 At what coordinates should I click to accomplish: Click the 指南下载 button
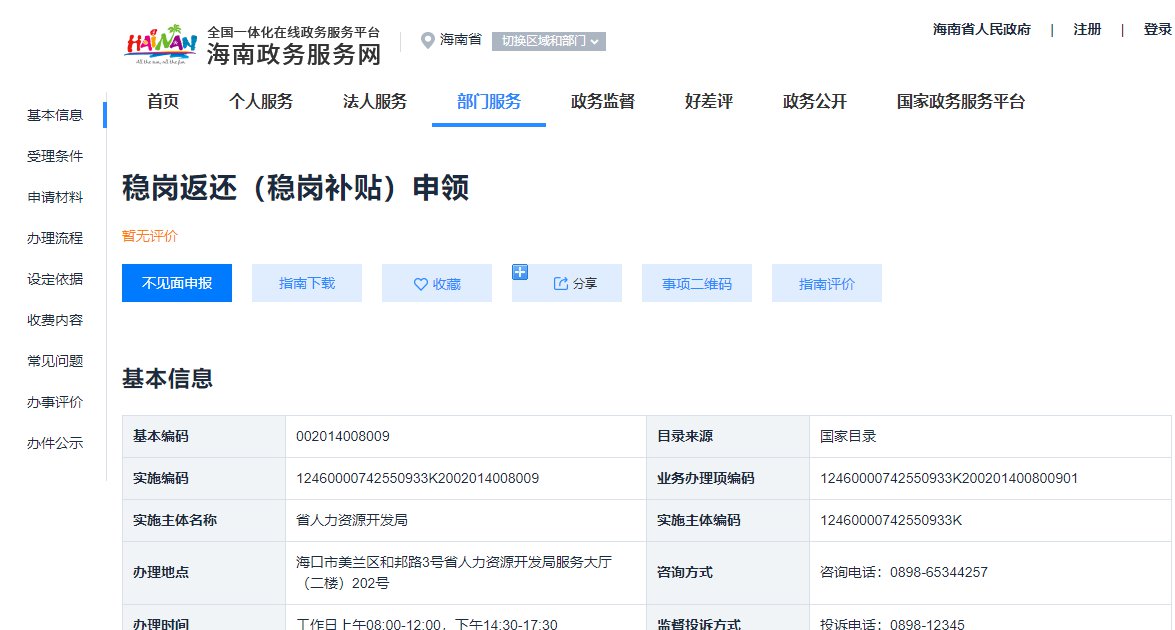(x=307, y=284)
